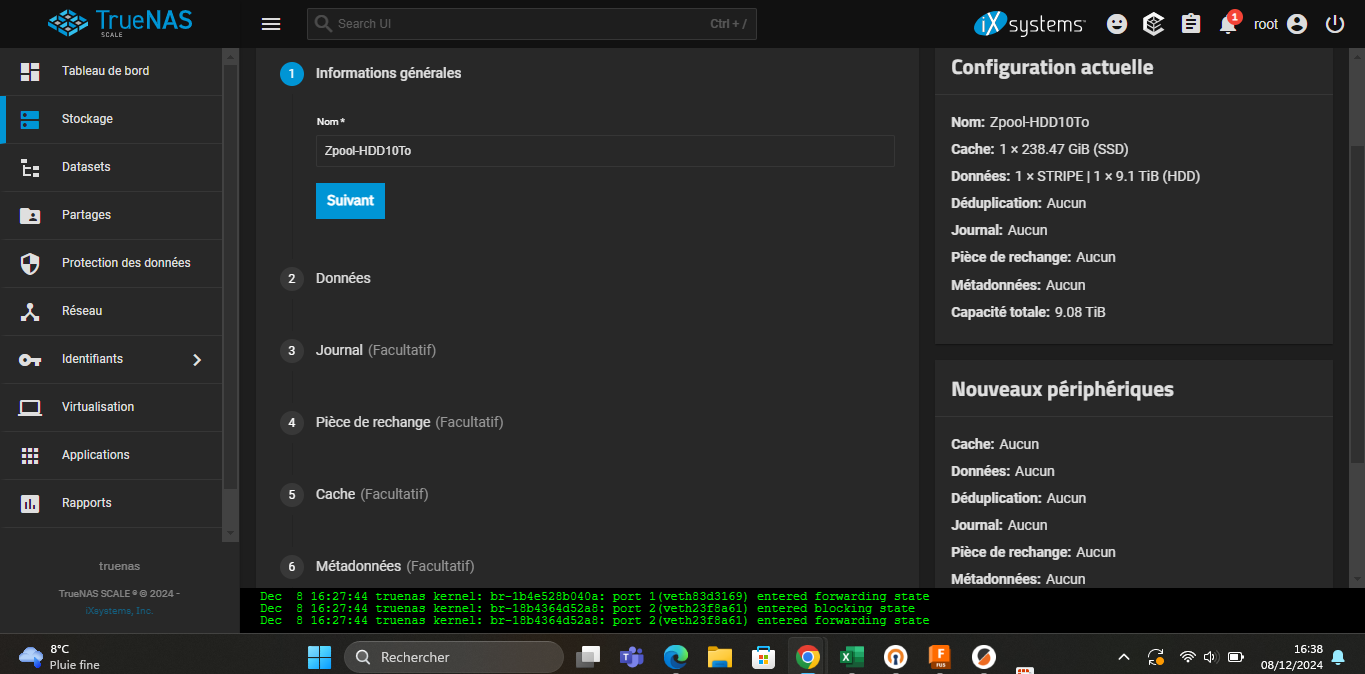
Task: Open Protection des données section
Action: (x=111, y=263)
